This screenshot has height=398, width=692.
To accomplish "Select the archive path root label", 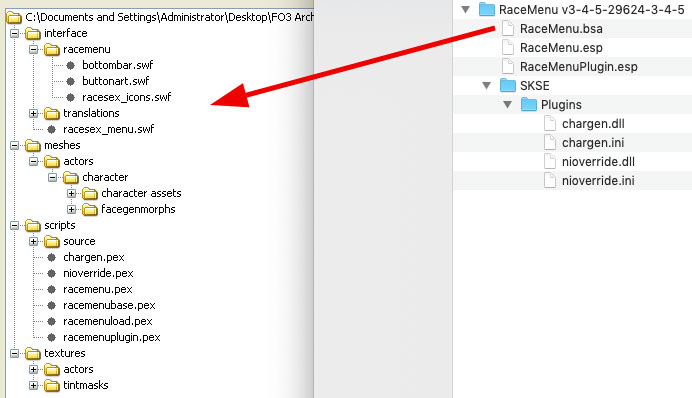I will [x=169, y=17].
